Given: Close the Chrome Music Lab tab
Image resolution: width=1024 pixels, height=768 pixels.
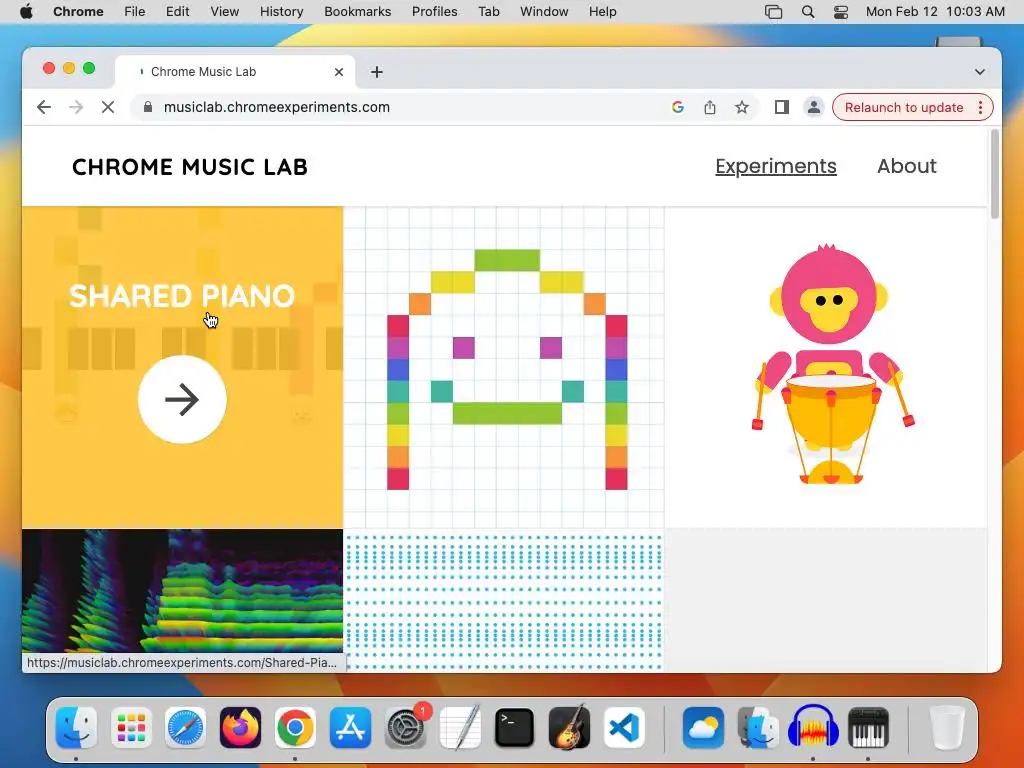Looking at the screenshot, I should click(x=339, y=72).
